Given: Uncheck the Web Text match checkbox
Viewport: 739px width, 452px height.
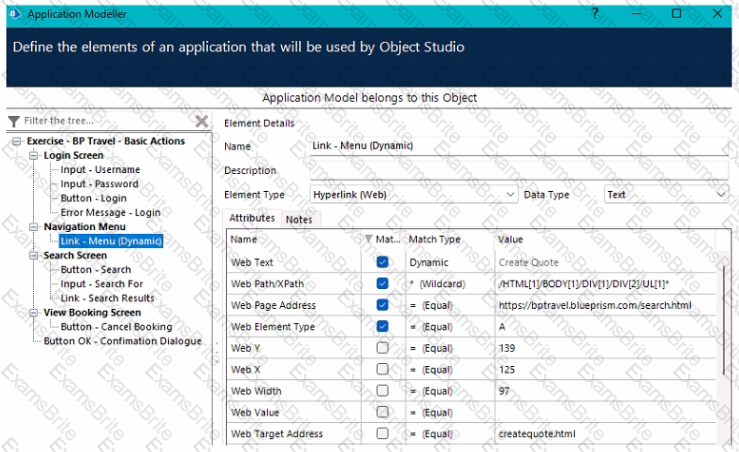Looking at the screenshot, I should point(383,262).
